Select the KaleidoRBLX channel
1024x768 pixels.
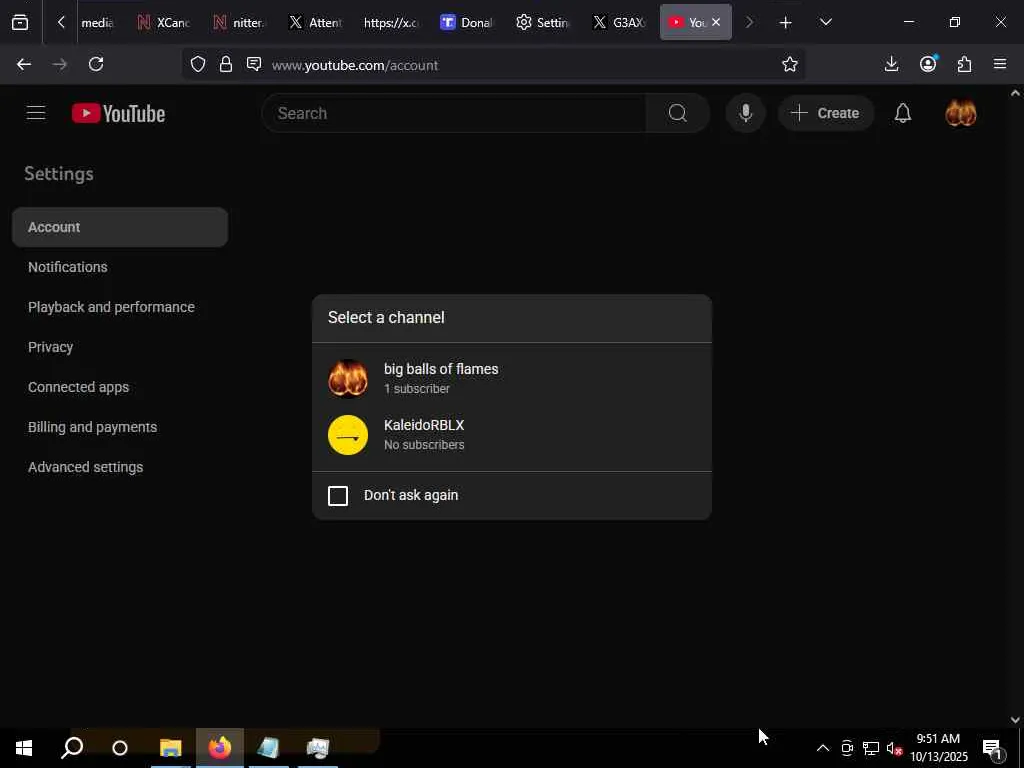click(x=511, y=435)
